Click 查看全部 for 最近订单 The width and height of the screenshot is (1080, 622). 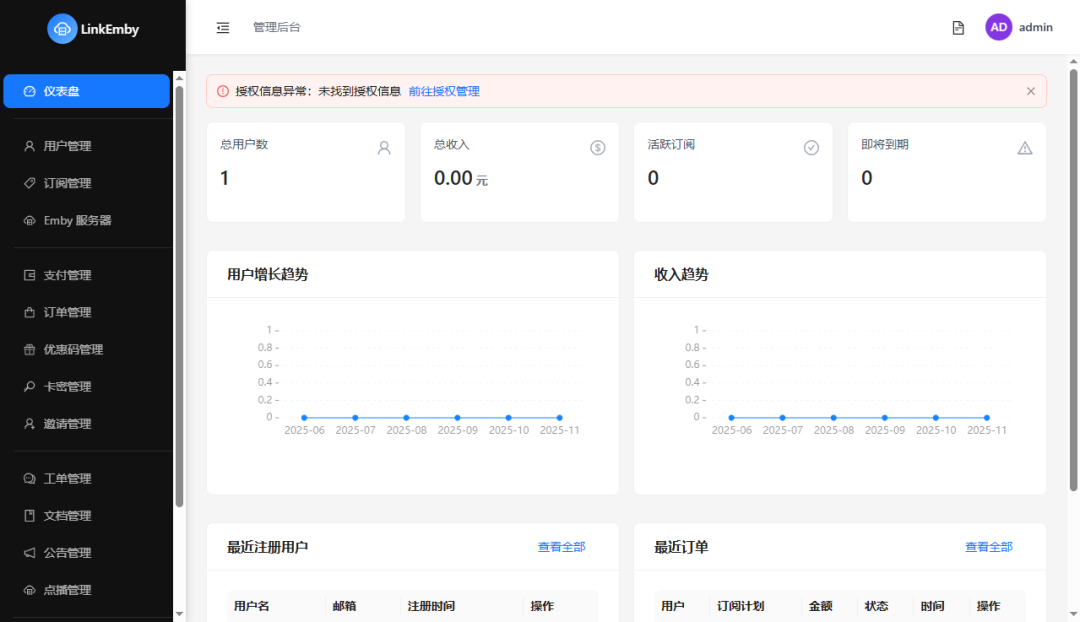pos(988,547)
